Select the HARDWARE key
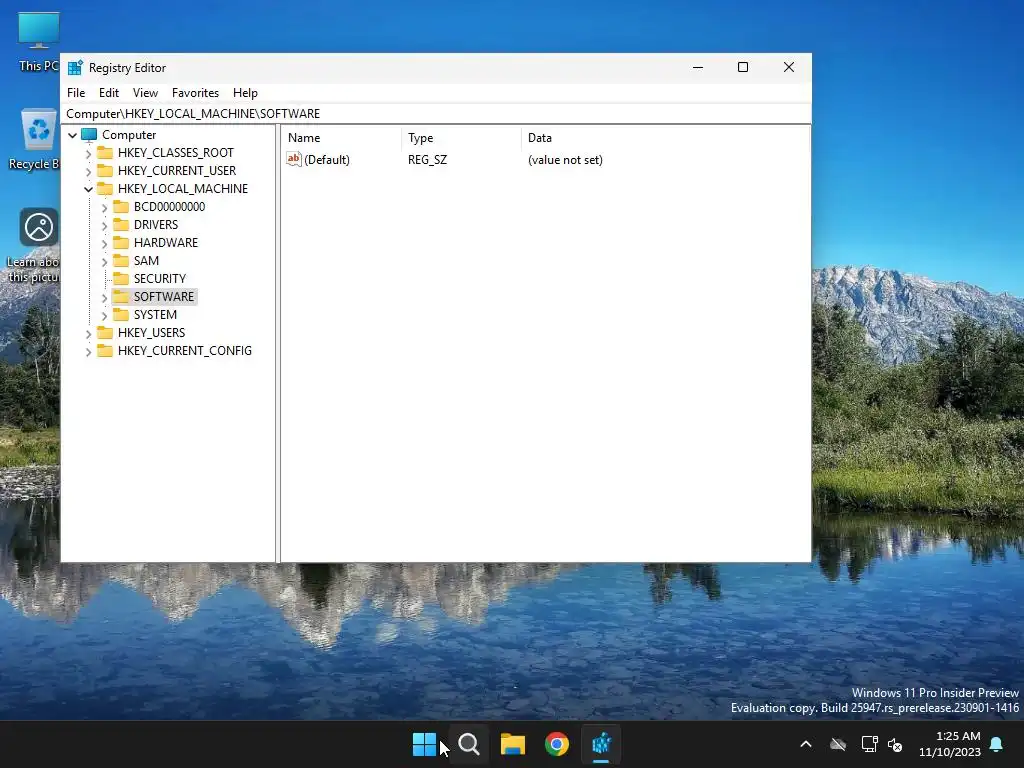Screen dimensions: 1024x768 tap(165, 242)
